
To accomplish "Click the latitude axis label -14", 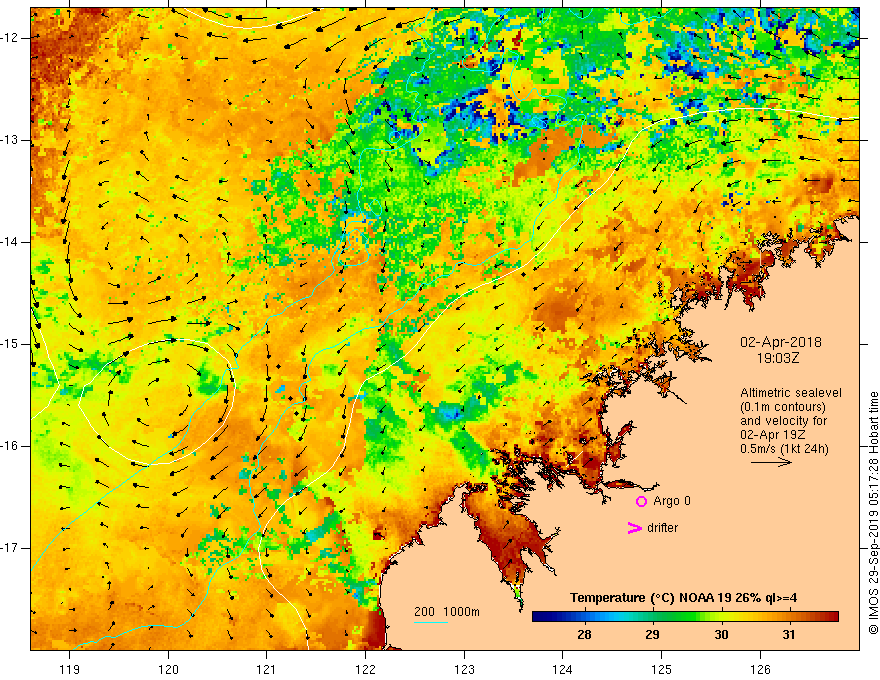I will [10, 242].
